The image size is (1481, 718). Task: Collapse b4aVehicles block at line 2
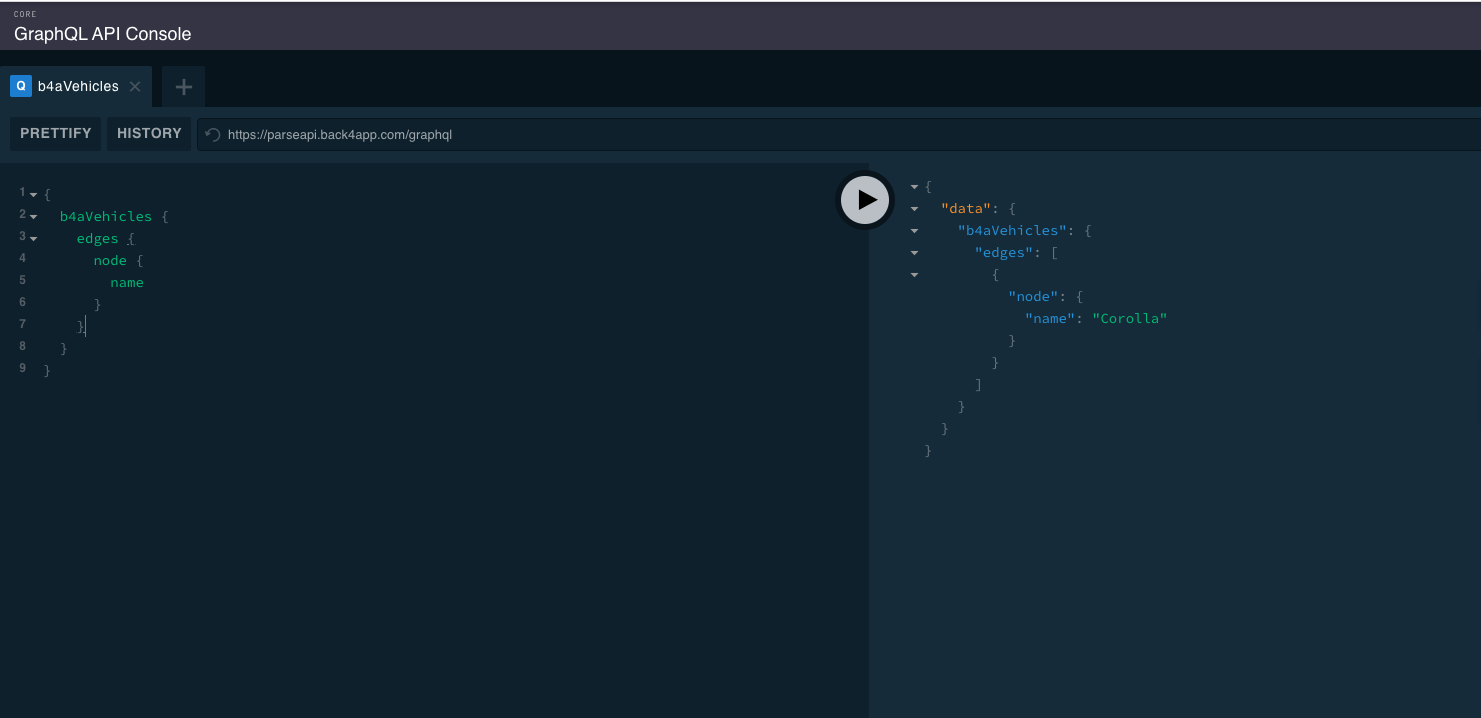(x=34, y=216)
